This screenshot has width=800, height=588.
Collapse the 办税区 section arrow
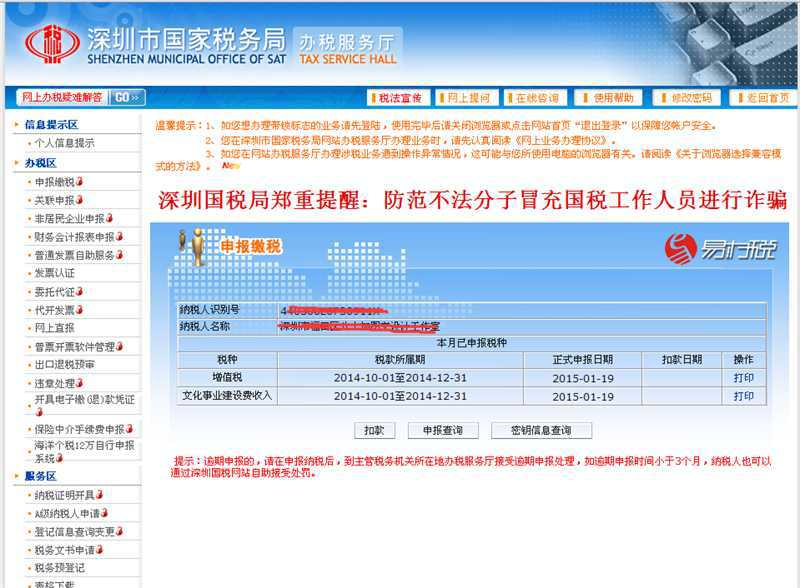pos(17,163)
